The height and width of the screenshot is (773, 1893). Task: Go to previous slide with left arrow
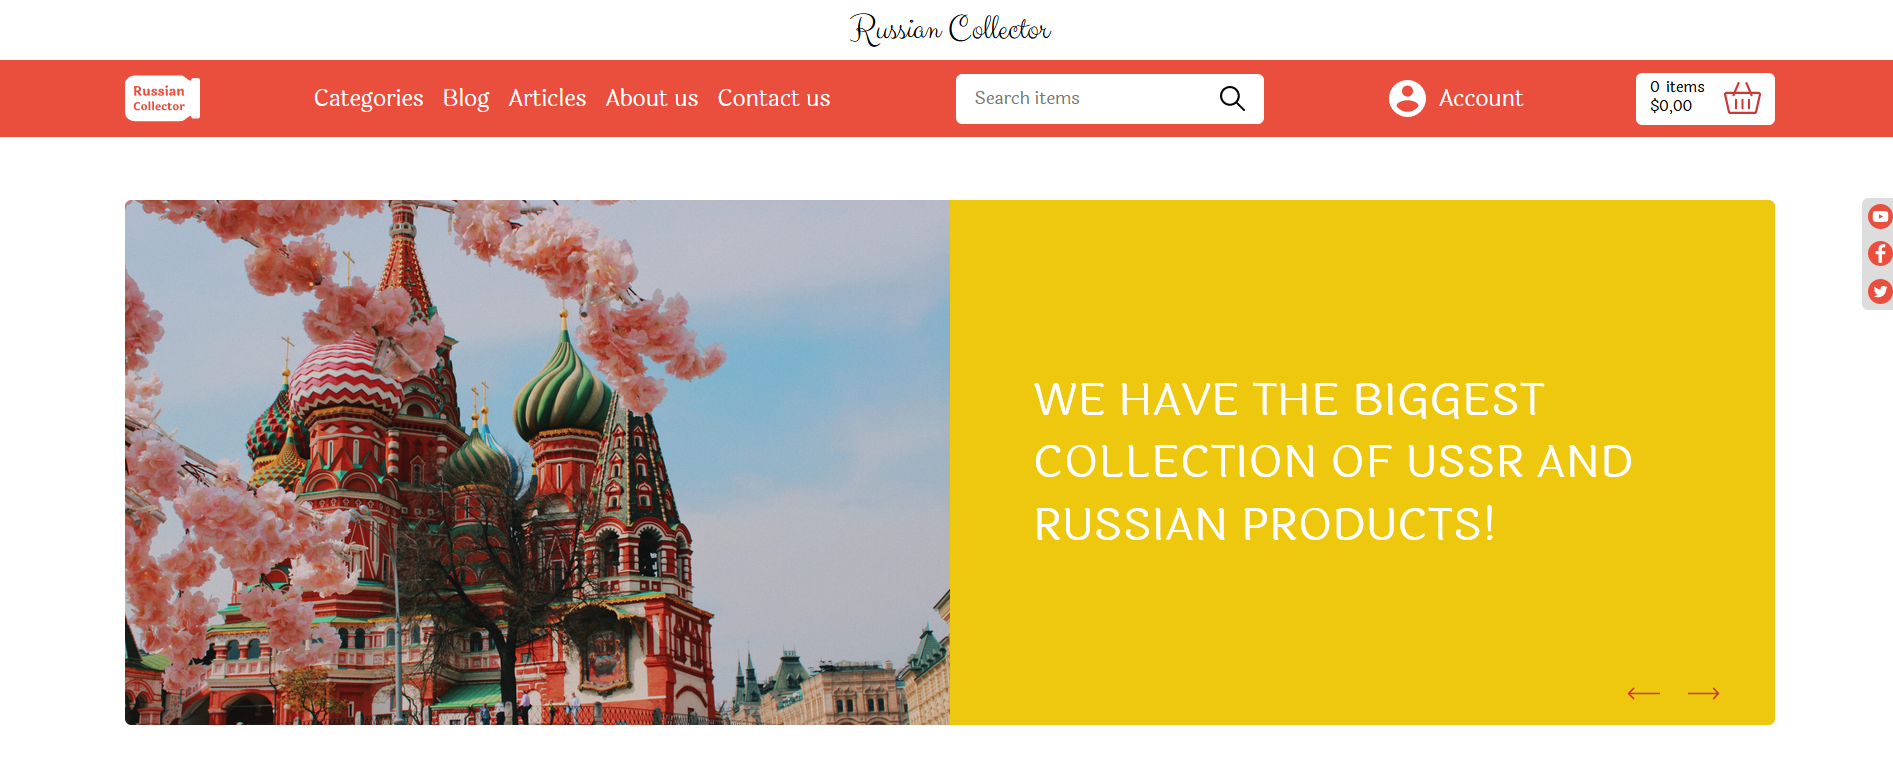coord(1643,693)
